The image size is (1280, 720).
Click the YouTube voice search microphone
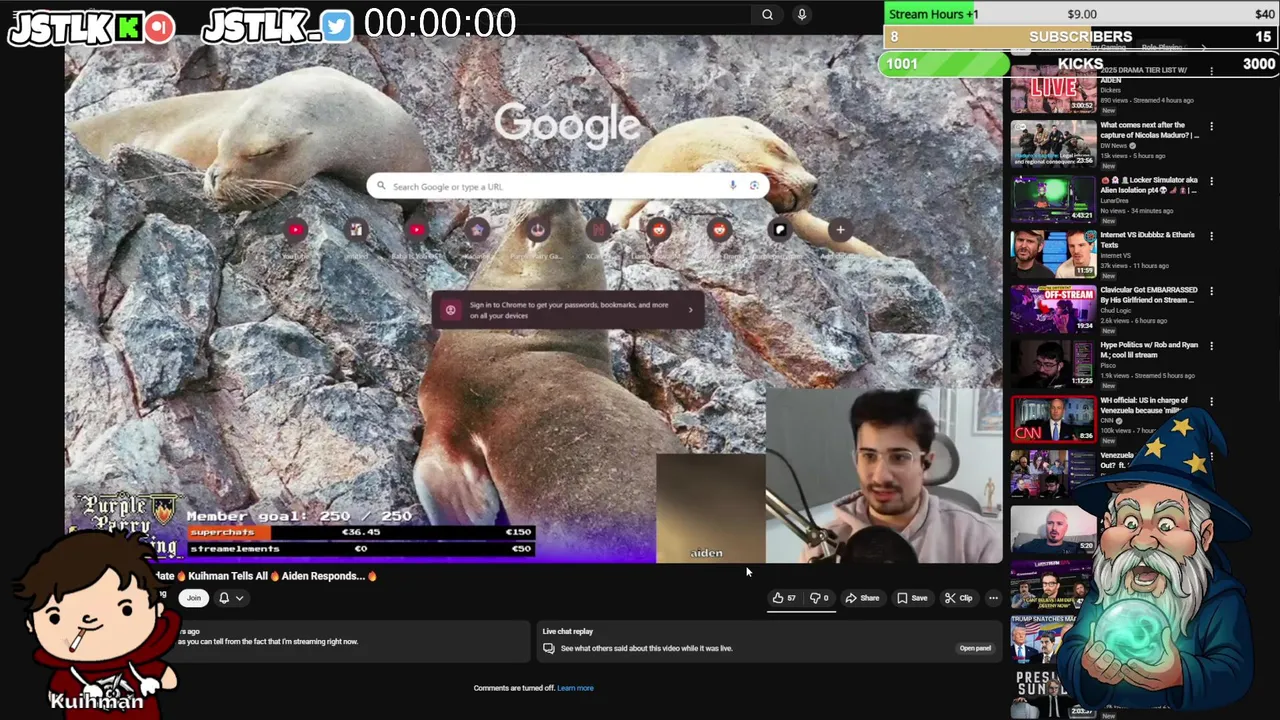(801, 15)
